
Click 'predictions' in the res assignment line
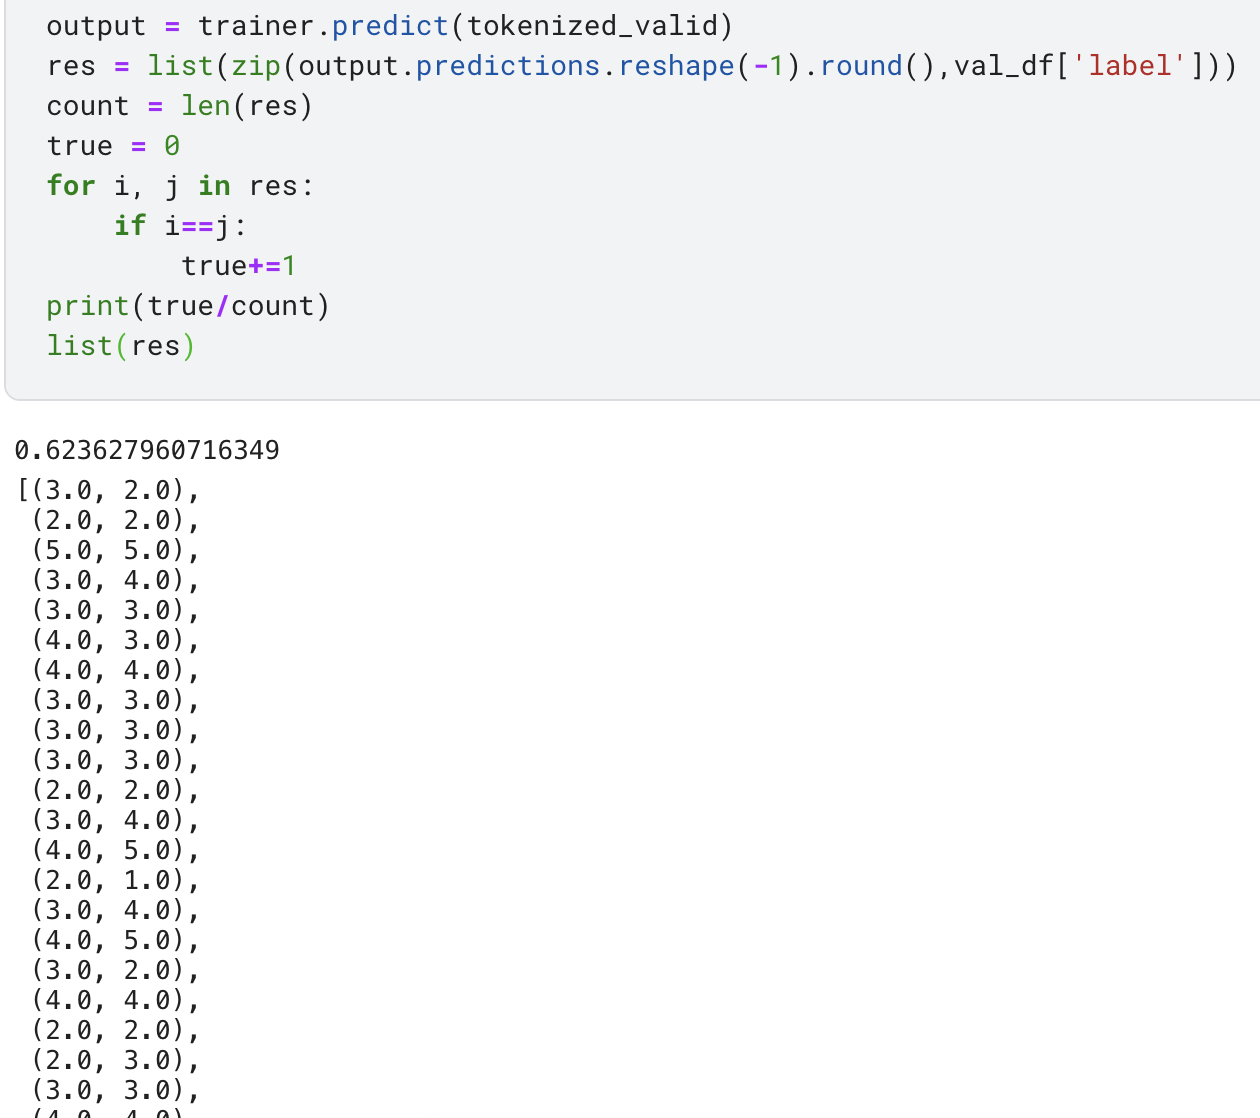click(x=507, y=66)
